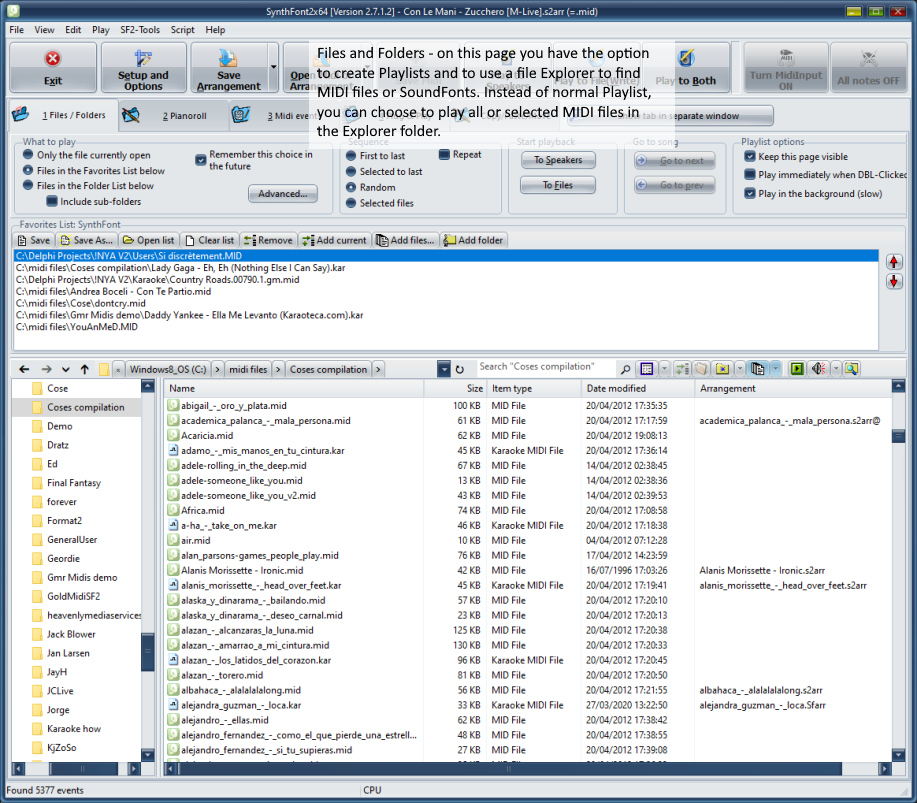Click Add files... in favorites toolbar
Screen dimensions: 917x803
click(405, 240)
